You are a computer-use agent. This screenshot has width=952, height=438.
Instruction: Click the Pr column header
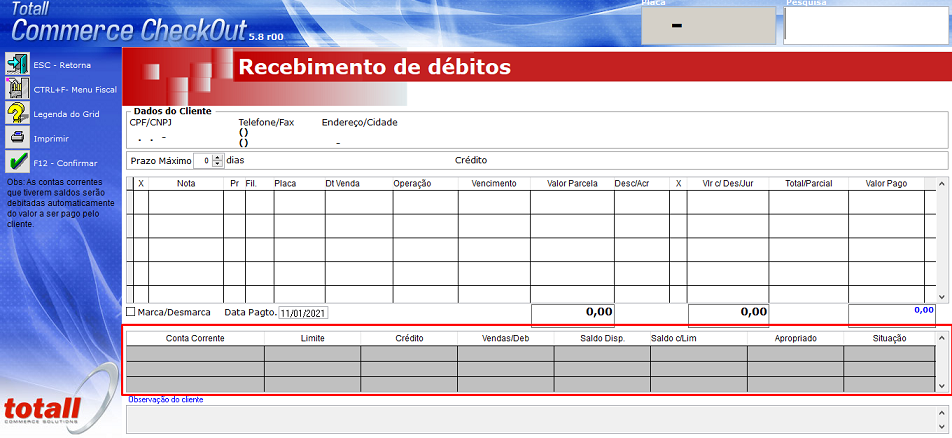click(x=234, y=183)
